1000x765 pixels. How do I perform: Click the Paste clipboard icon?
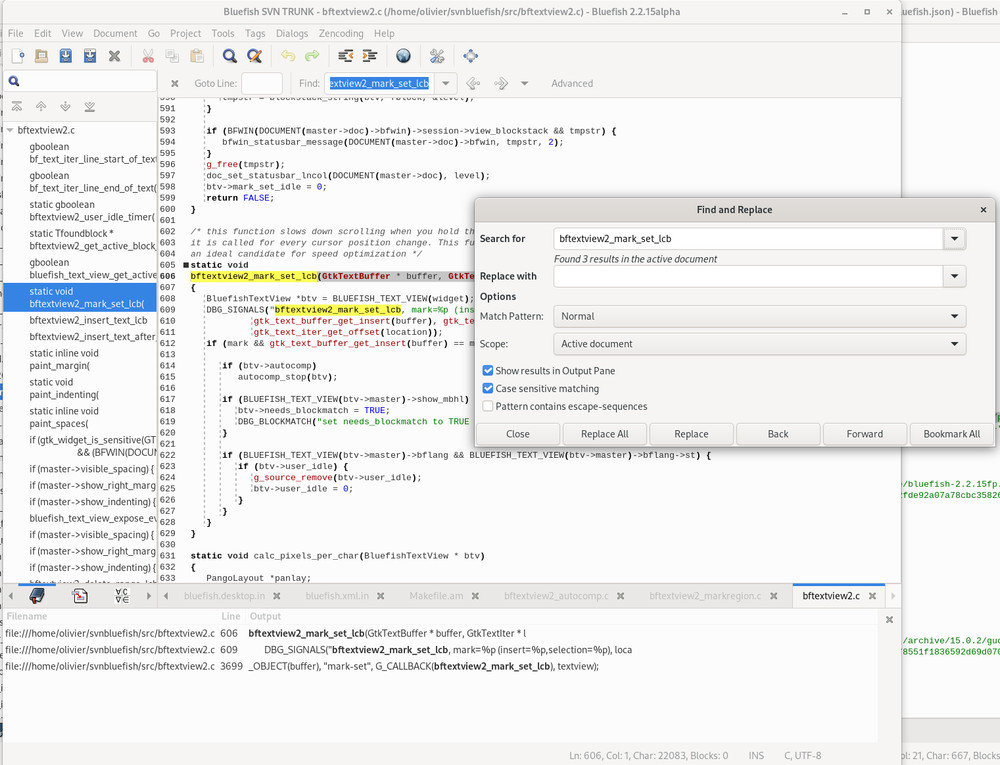point(197,56)
